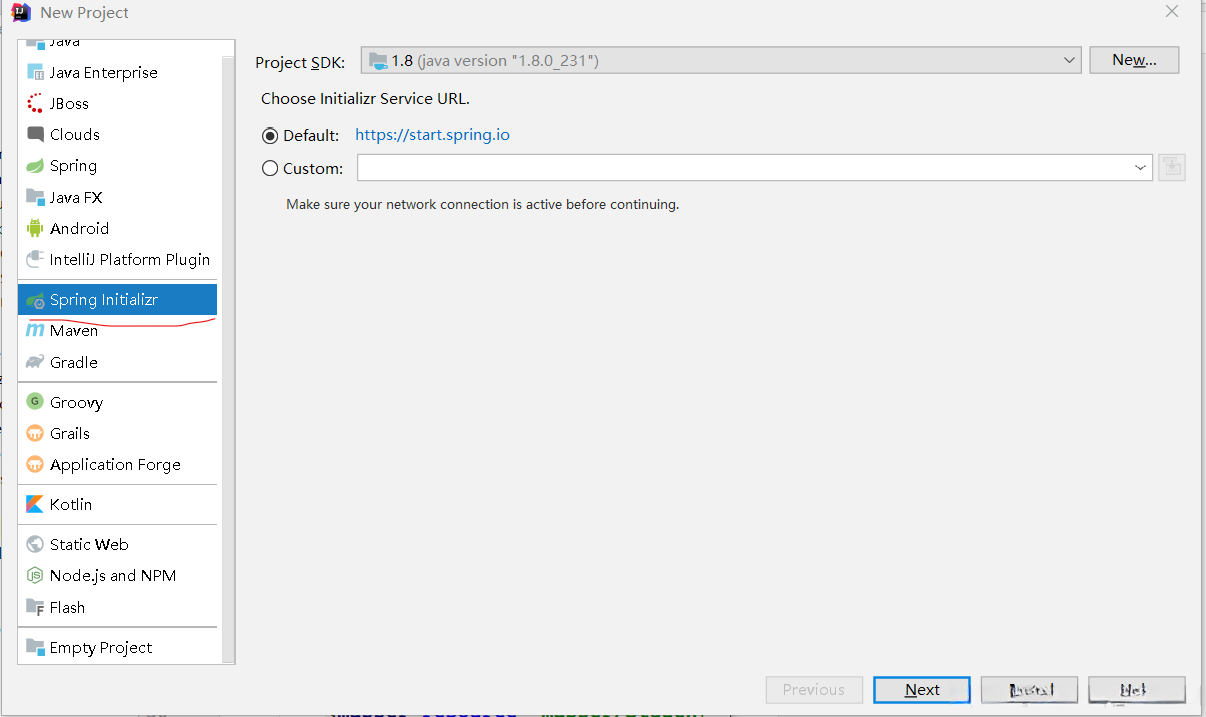Pick the Gradle list entry
The height and width of the screenshot is (717, 1206).
[117, 362]
